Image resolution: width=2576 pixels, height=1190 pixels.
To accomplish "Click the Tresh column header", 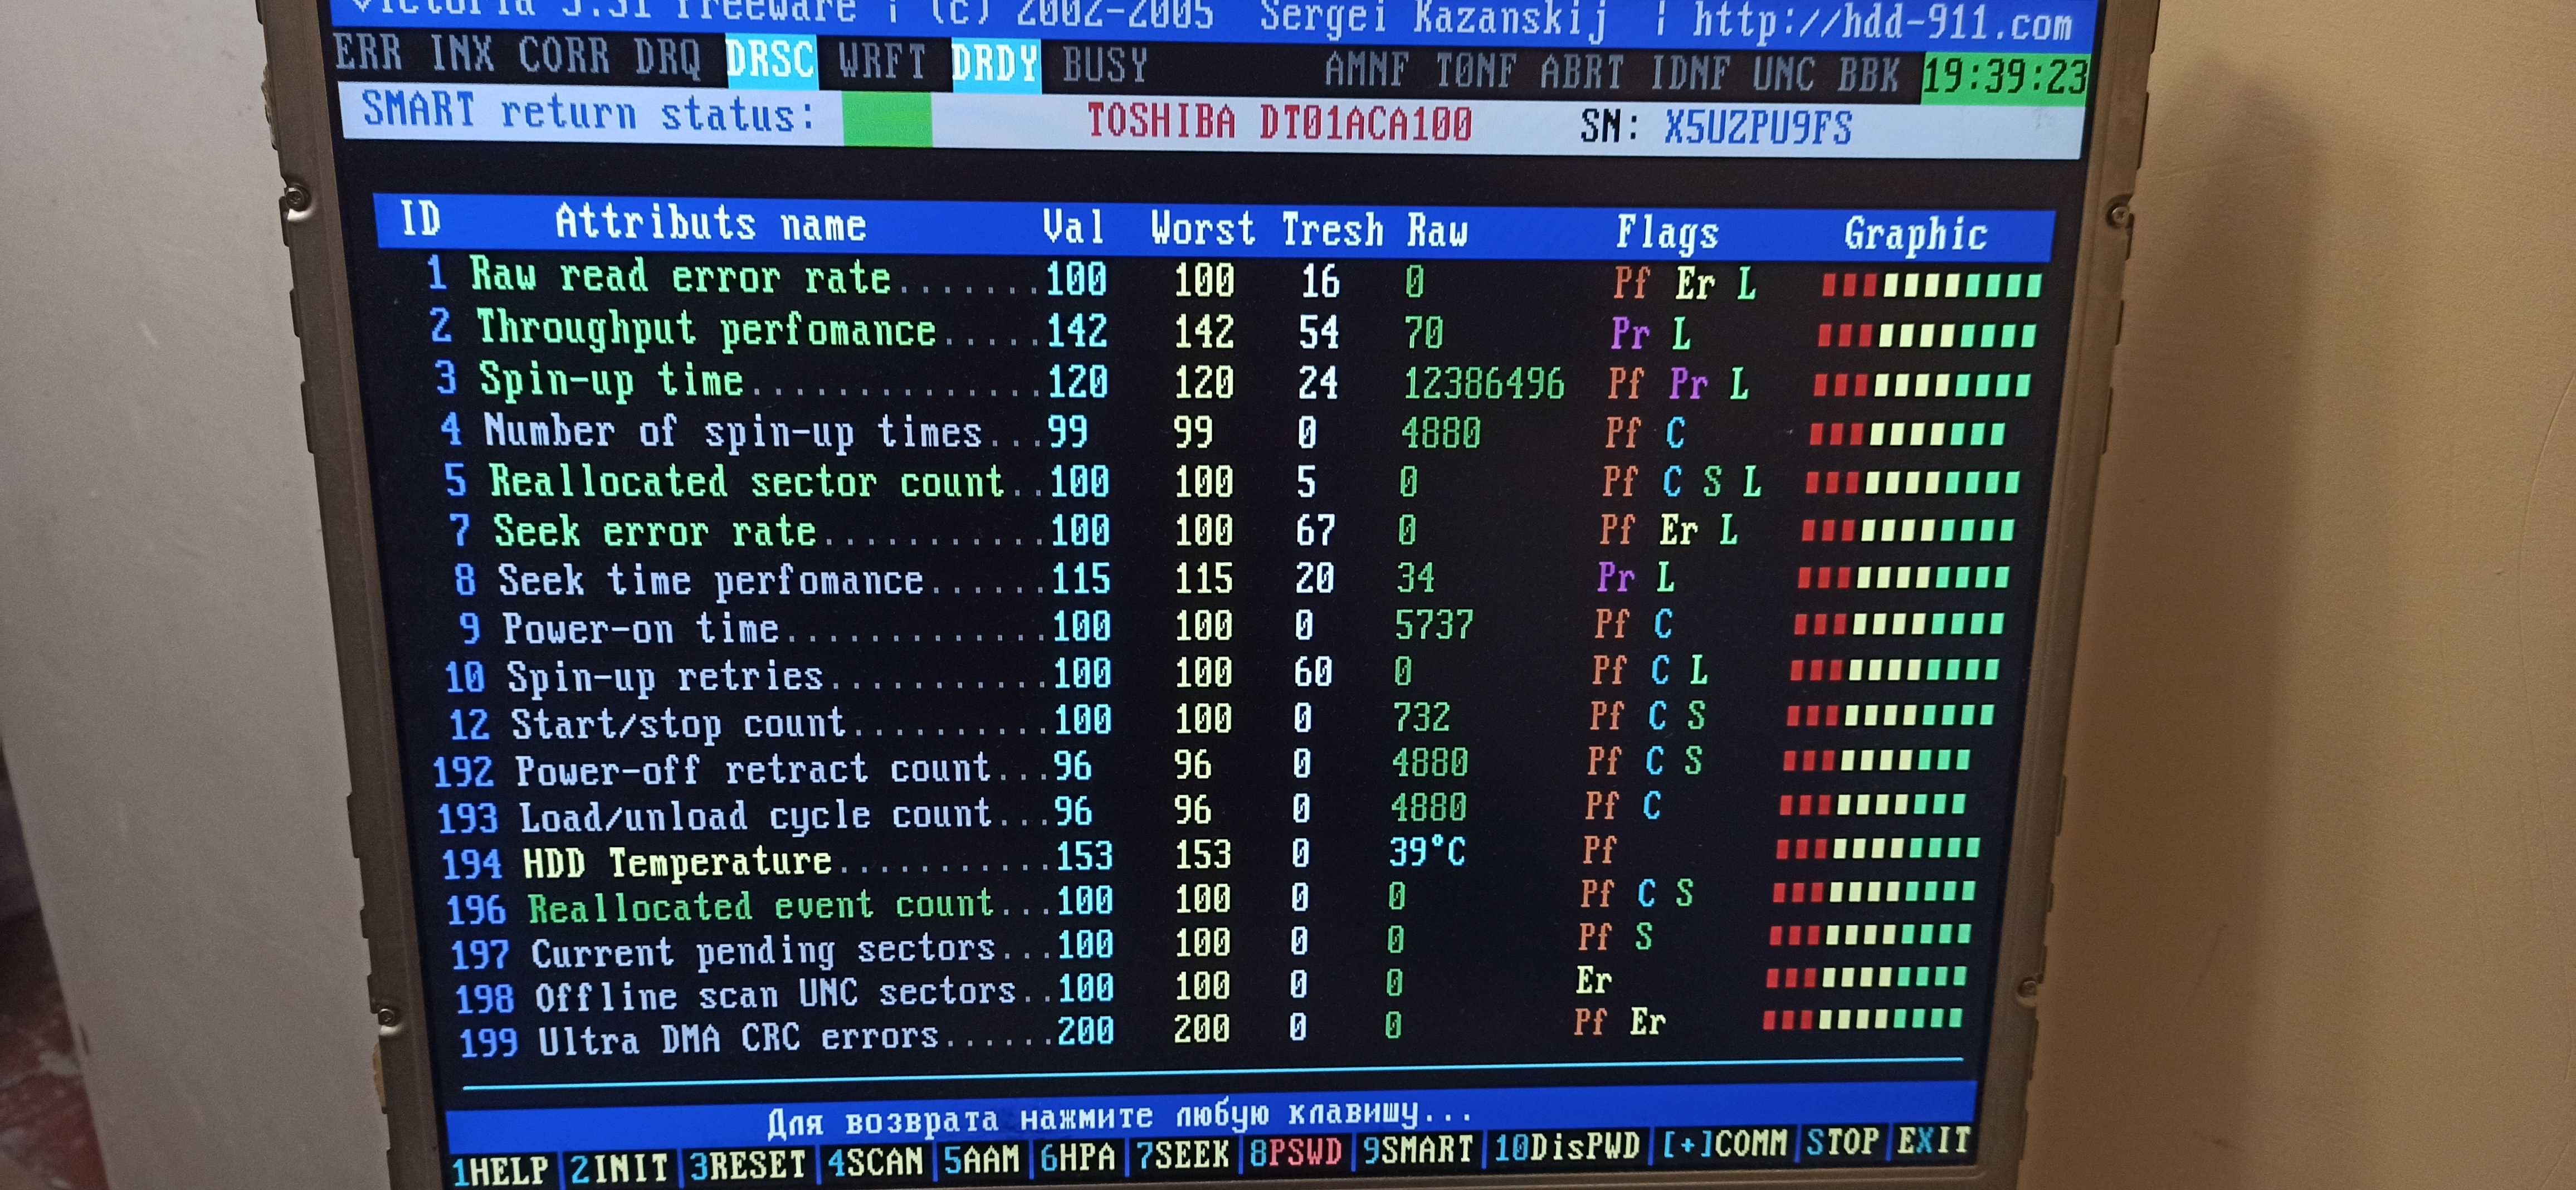I will pos(1332,230).
